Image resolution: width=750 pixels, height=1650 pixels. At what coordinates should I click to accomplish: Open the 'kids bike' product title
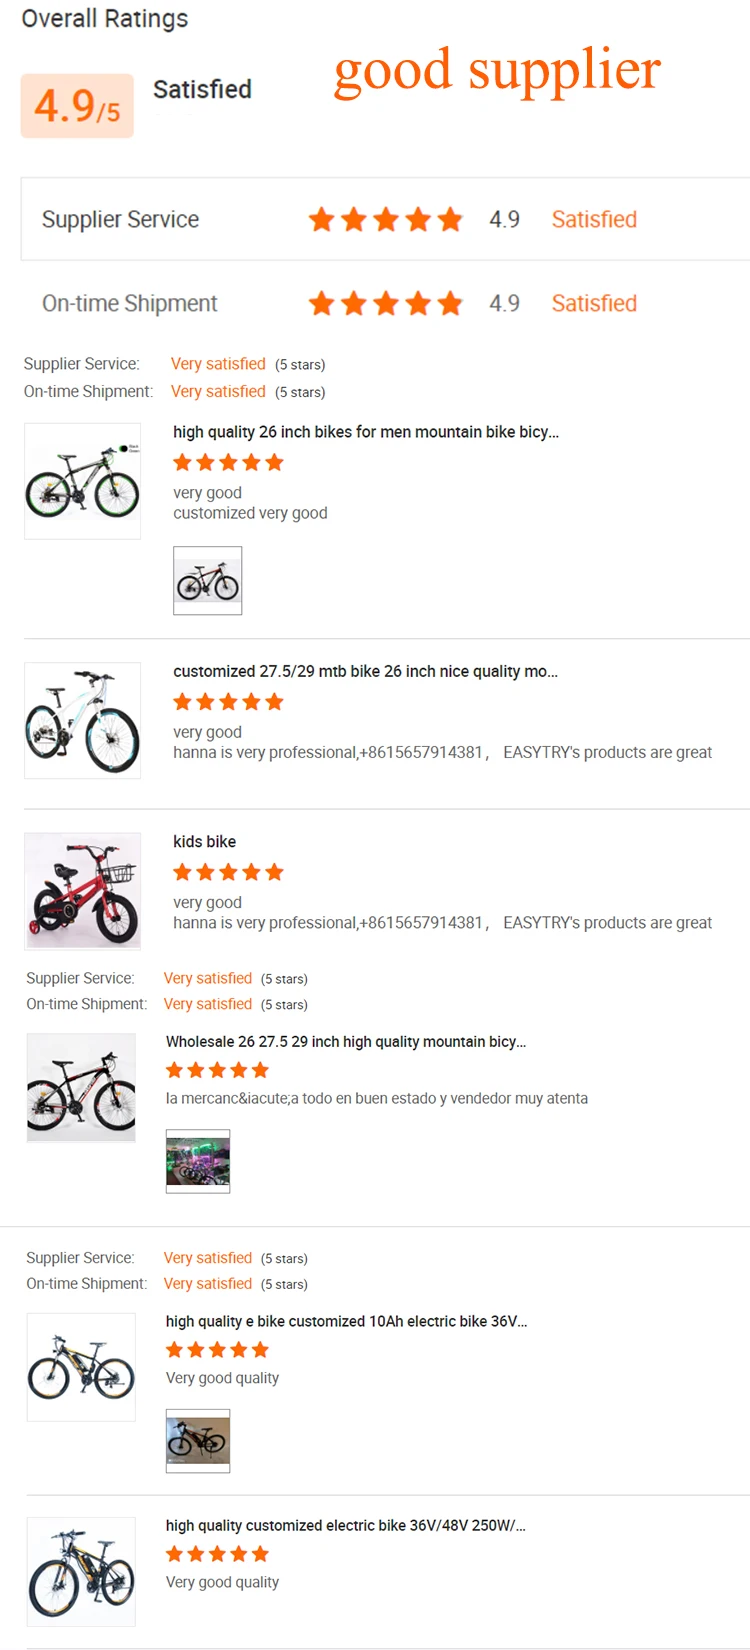204,841
